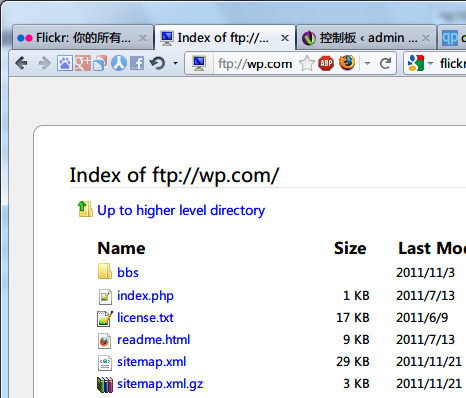Open Up to higher level directory link
Screen dimensions: 466x398
pyautogui.click(x=181, y=211)
